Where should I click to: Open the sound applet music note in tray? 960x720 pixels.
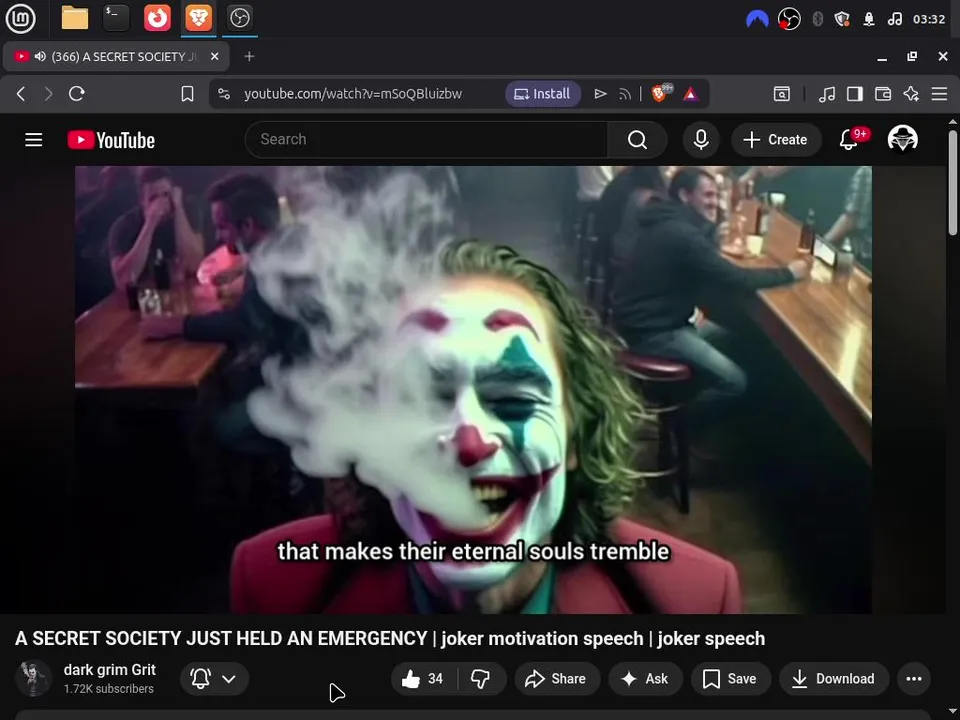[x=894, y=20]
